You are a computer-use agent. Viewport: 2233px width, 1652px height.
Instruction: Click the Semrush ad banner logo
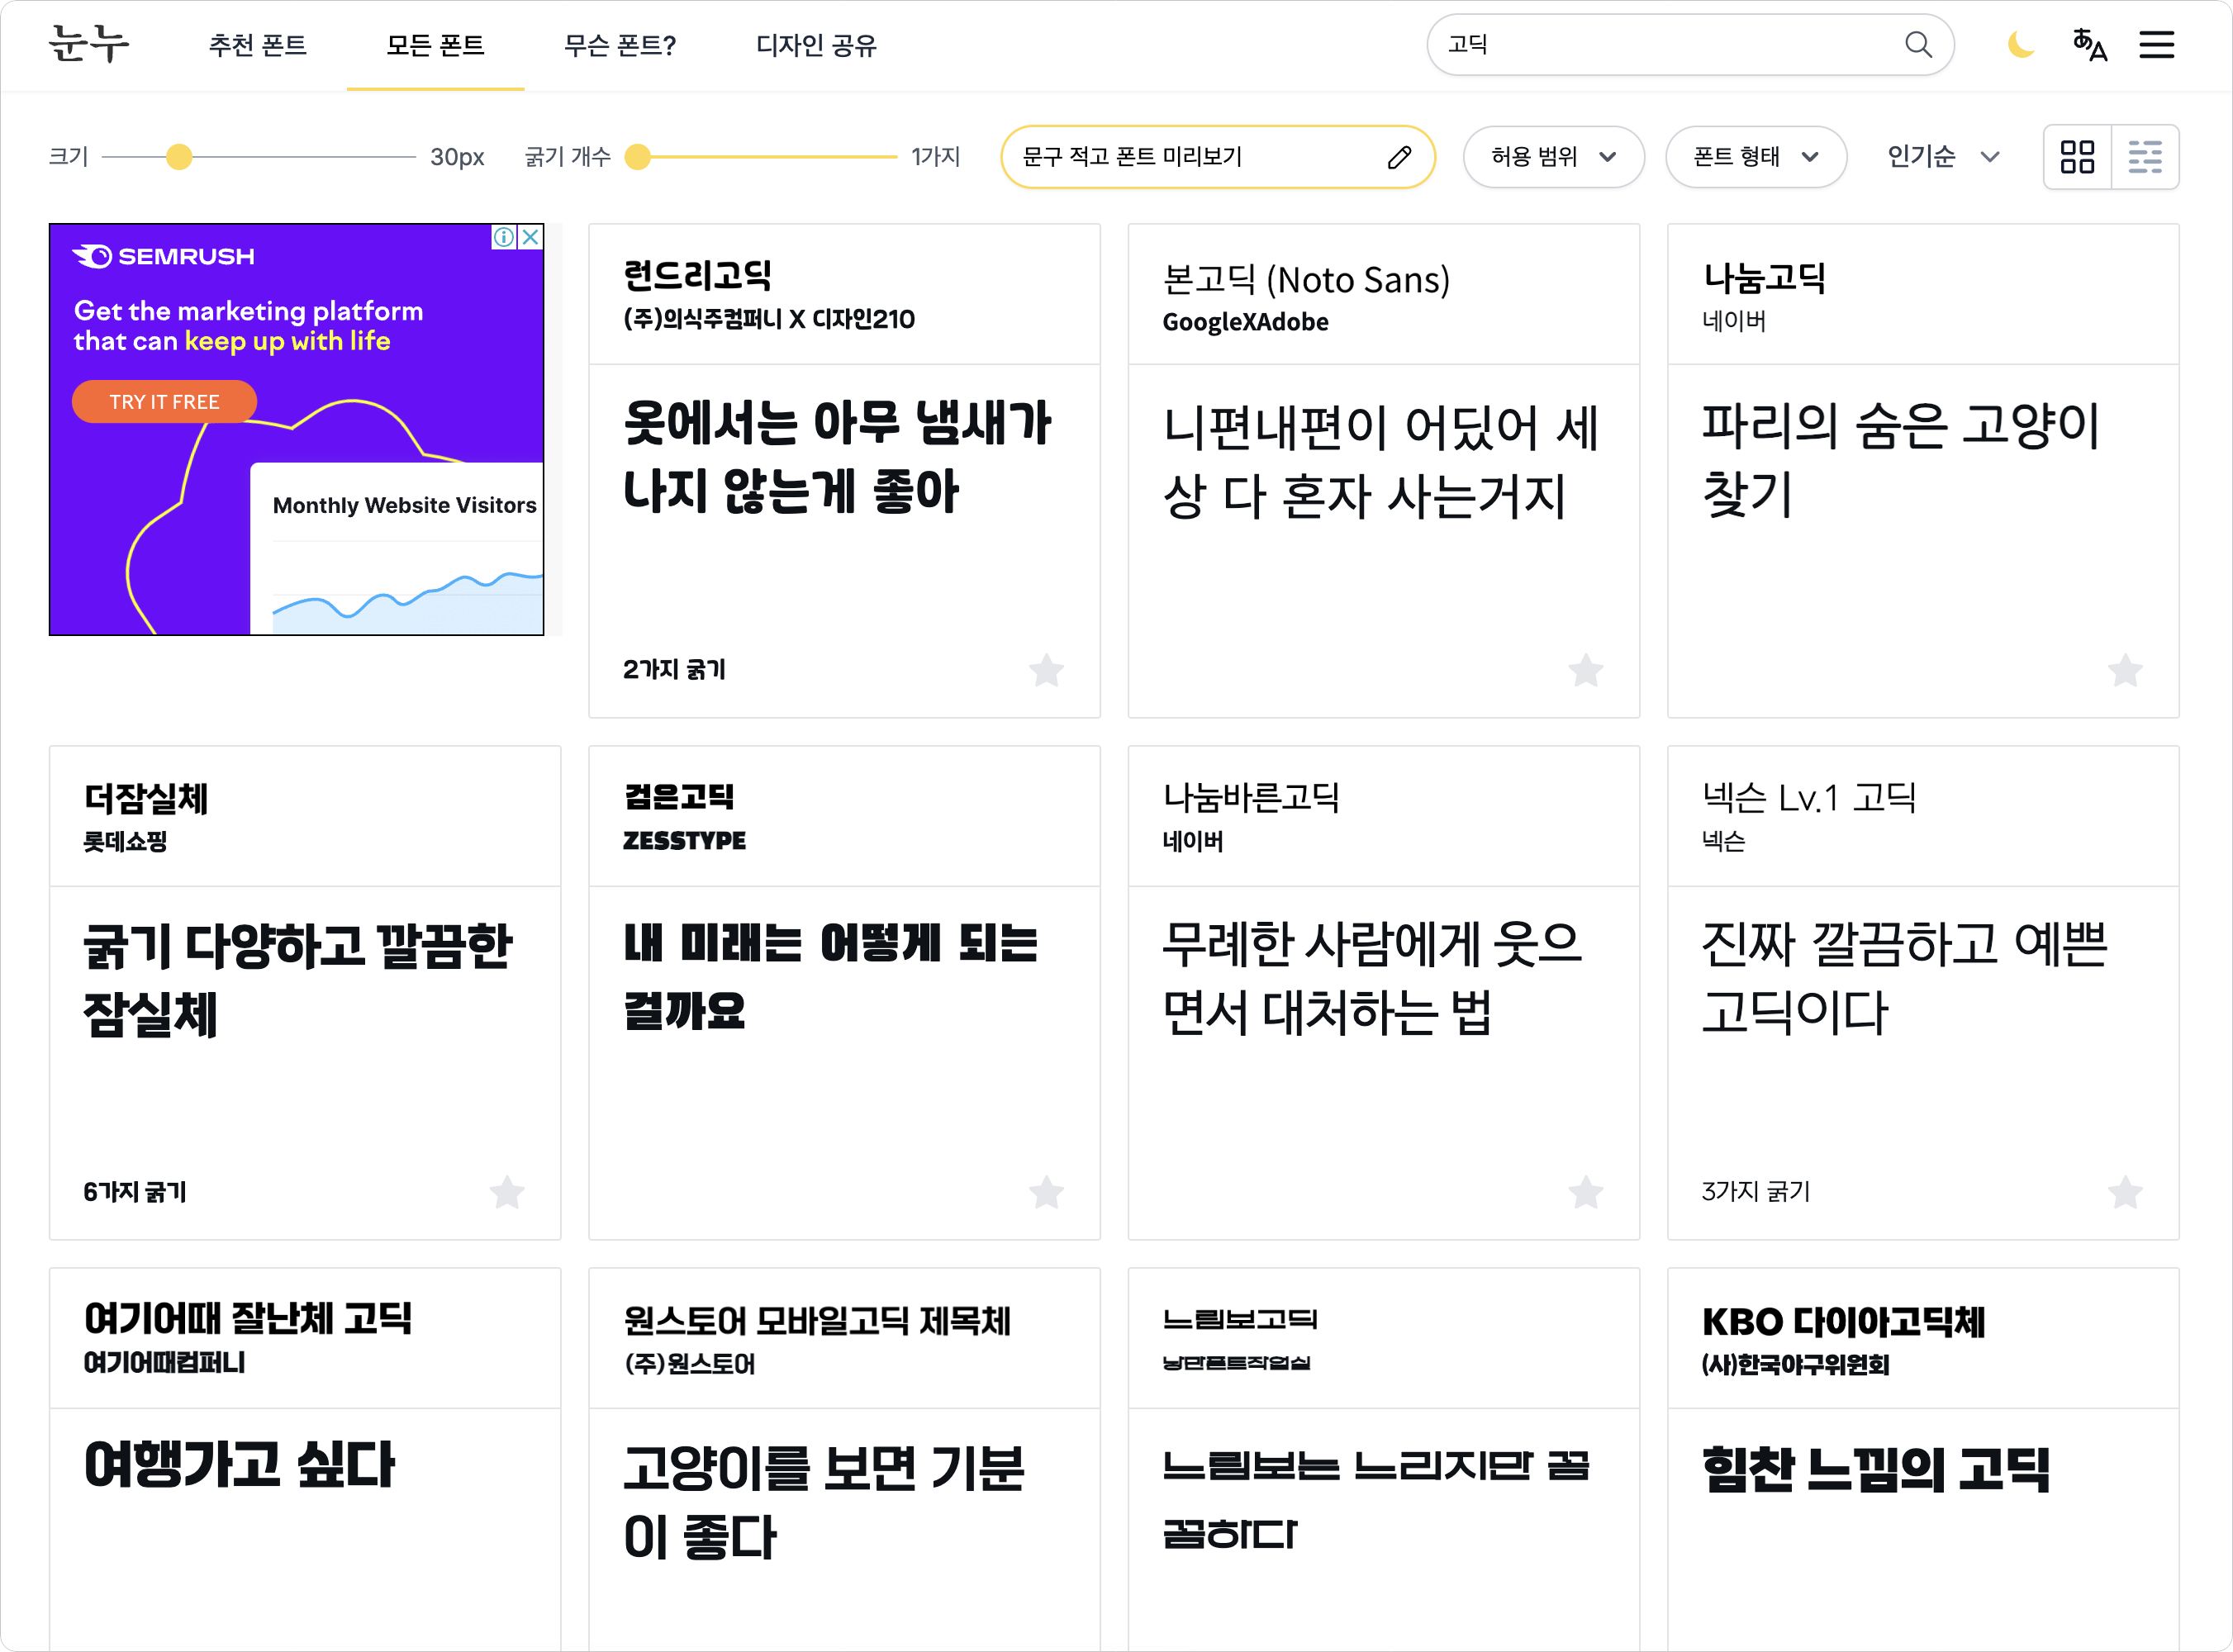click(163, 257)
